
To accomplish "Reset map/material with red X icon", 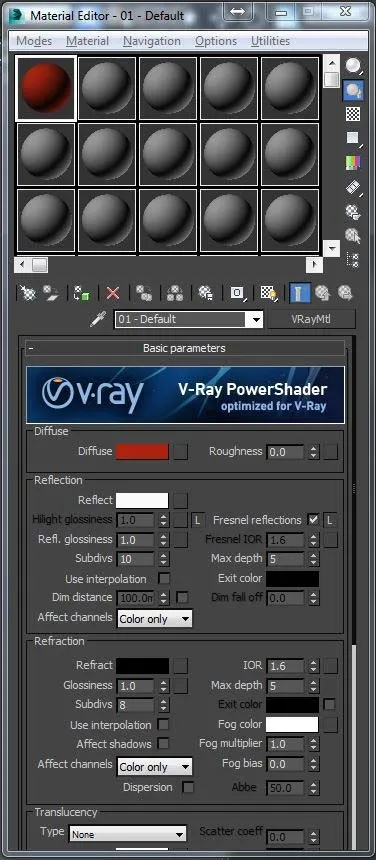I will coord(113,293).
